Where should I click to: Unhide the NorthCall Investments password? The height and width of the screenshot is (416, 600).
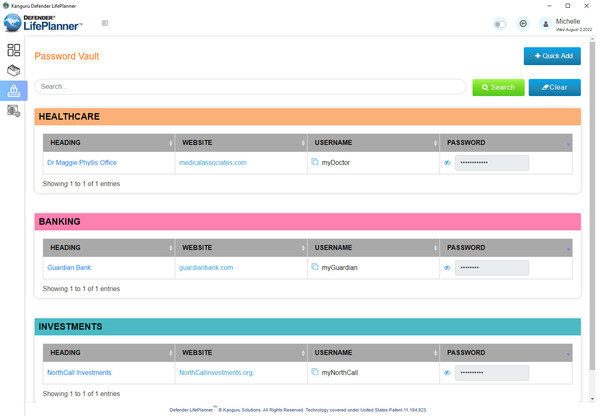(447, 373)
